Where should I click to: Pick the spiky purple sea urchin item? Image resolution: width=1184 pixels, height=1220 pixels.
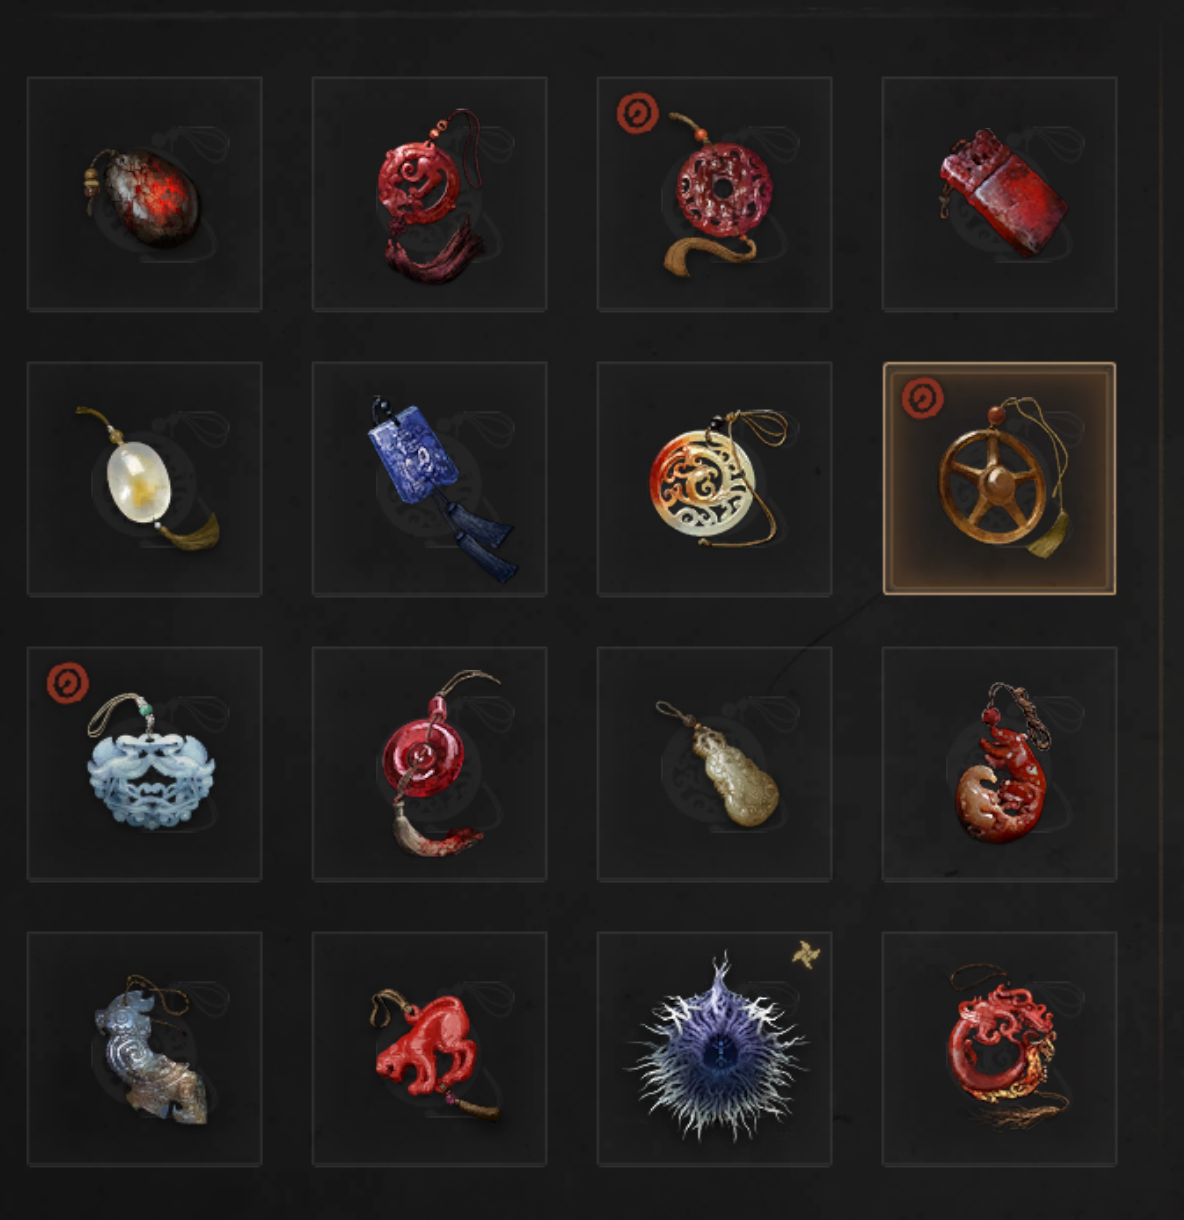pos(714,1049)
